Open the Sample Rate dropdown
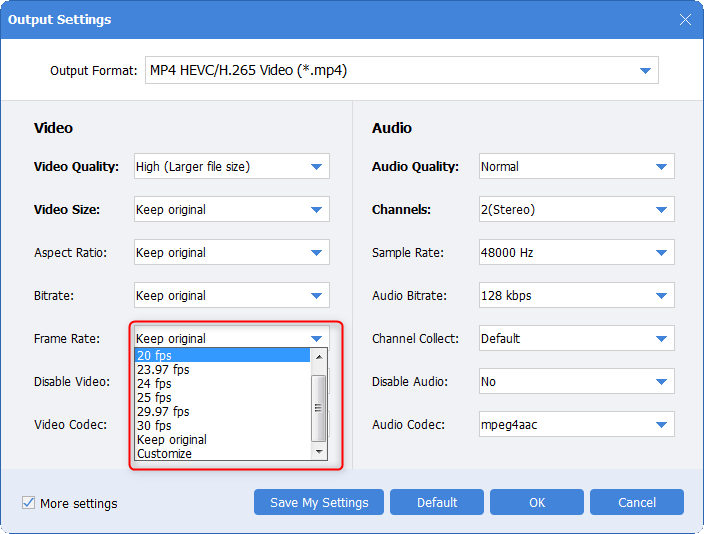The width and height of the screenshot is (704, 534). (576, 252)
